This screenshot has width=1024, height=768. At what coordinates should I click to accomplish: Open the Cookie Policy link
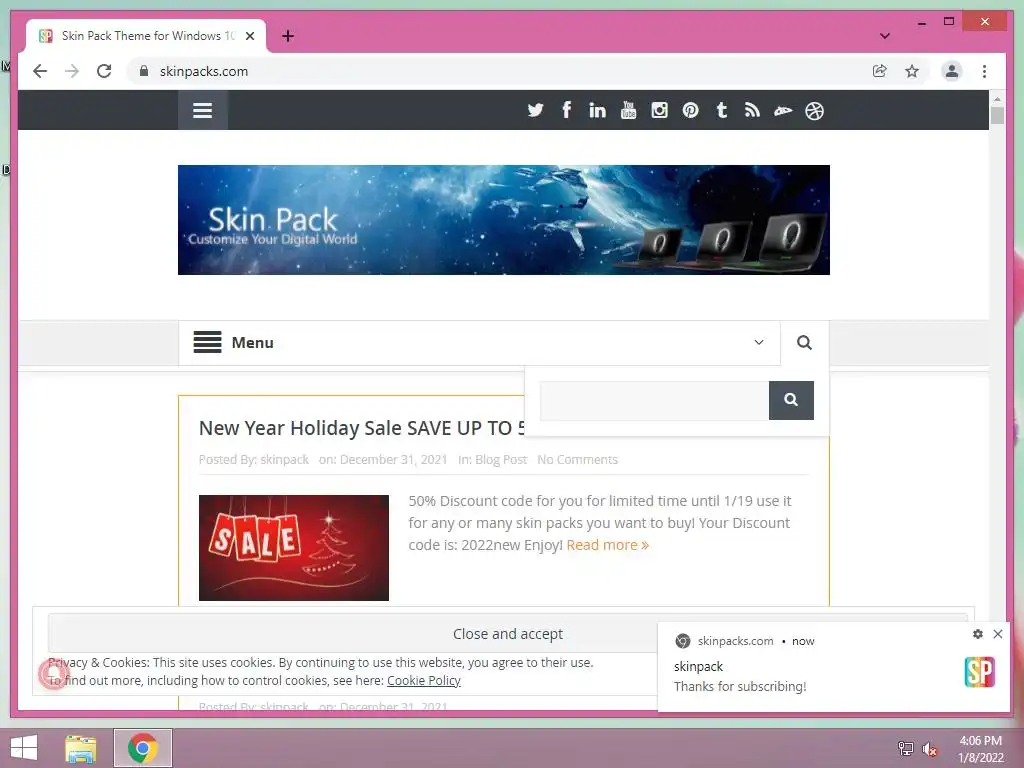tap(424, 680)
